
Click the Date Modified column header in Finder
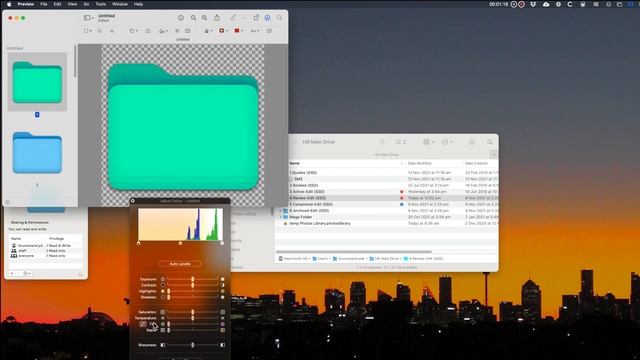tap(420, 163)
